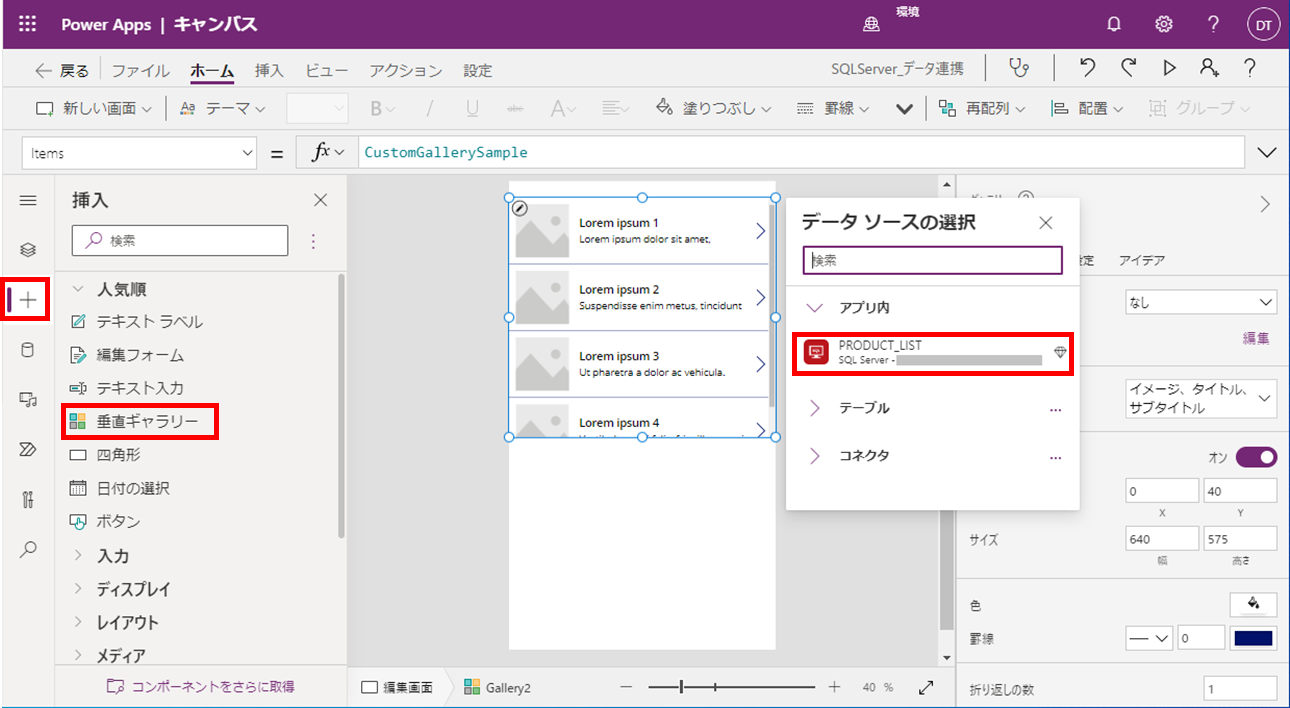Undo the last action
The image size is (1290, 708).
point(1088,68)
